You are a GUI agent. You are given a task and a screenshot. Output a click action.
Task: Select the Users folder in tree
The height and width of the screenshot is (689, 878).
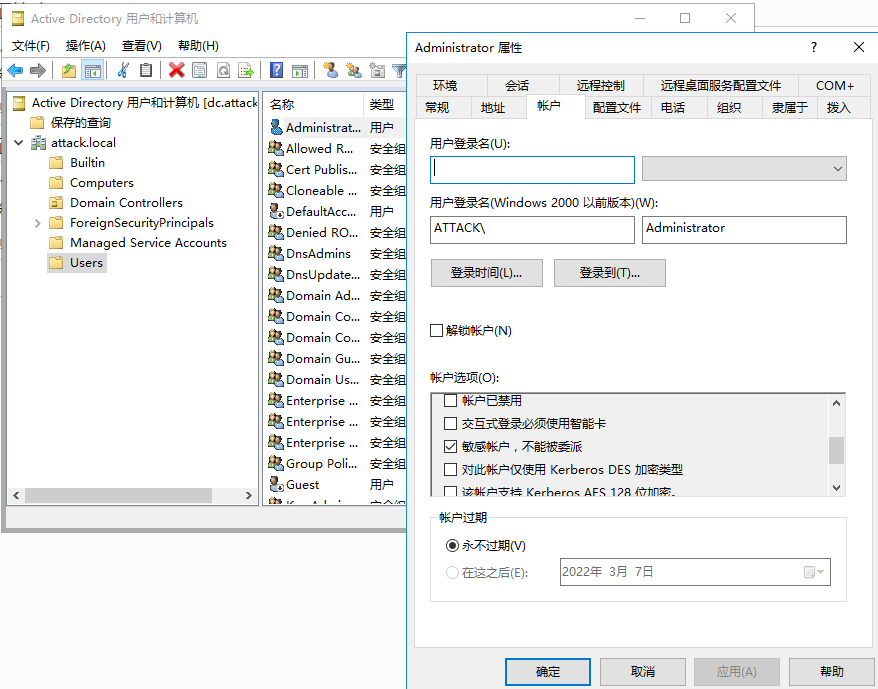coord(86,263)
